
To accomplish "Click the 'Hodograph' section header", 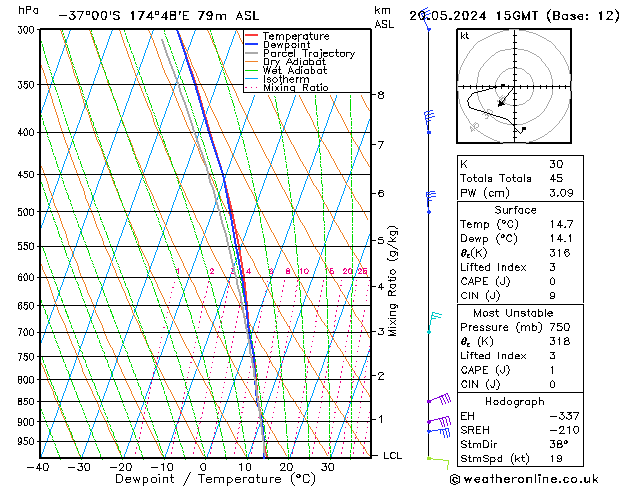I will [515, 401].
